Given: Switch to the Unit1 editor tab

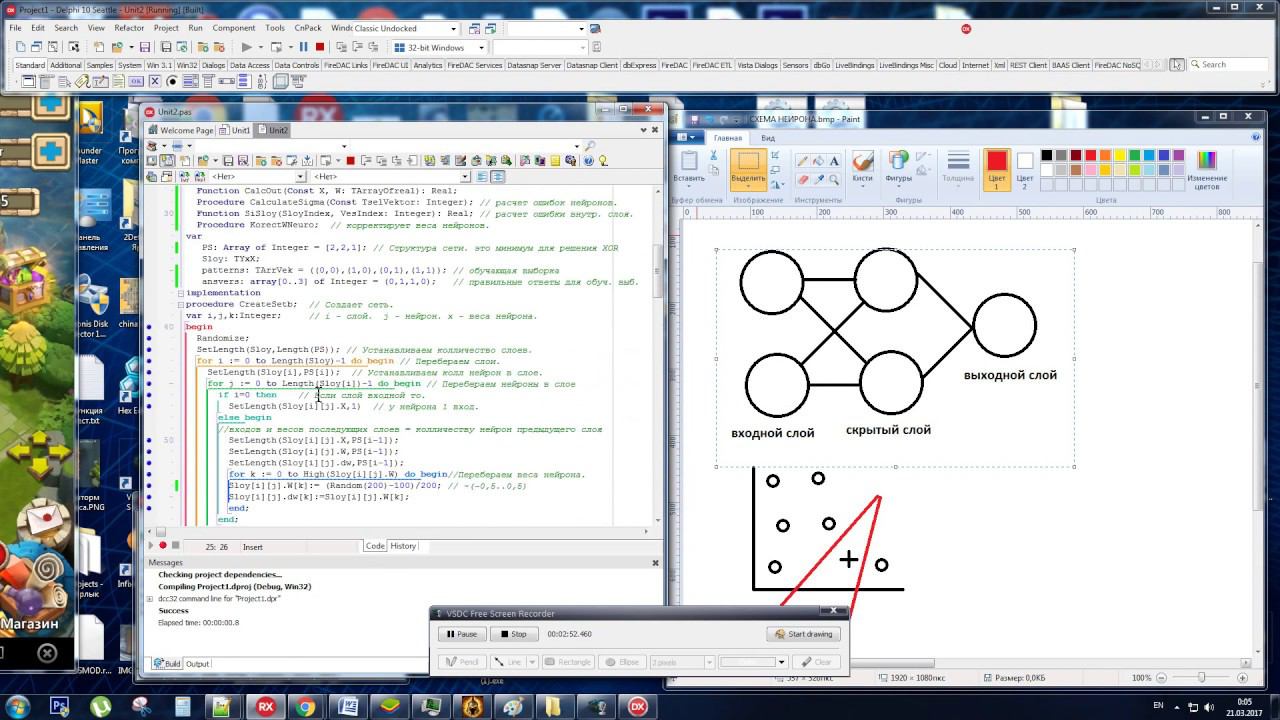Looking at the screenshot, I should click(x=236, y=130).
